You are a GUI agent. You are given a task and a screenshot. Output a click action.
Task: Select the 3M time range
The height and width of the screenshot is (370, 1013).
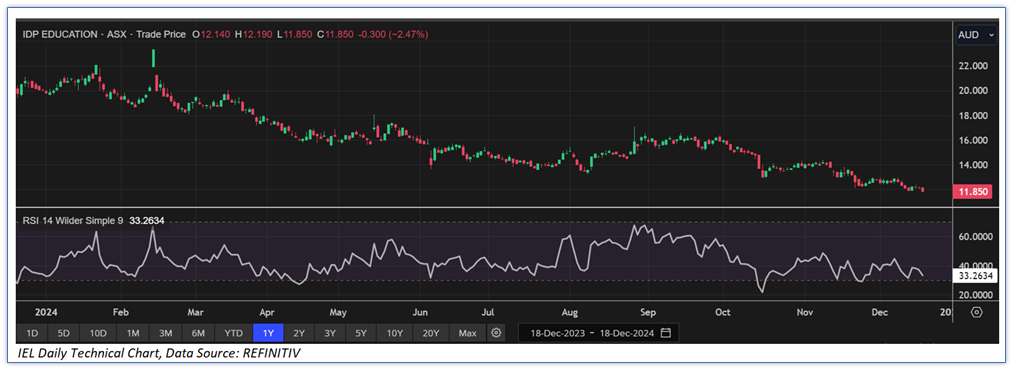point(165,333)
